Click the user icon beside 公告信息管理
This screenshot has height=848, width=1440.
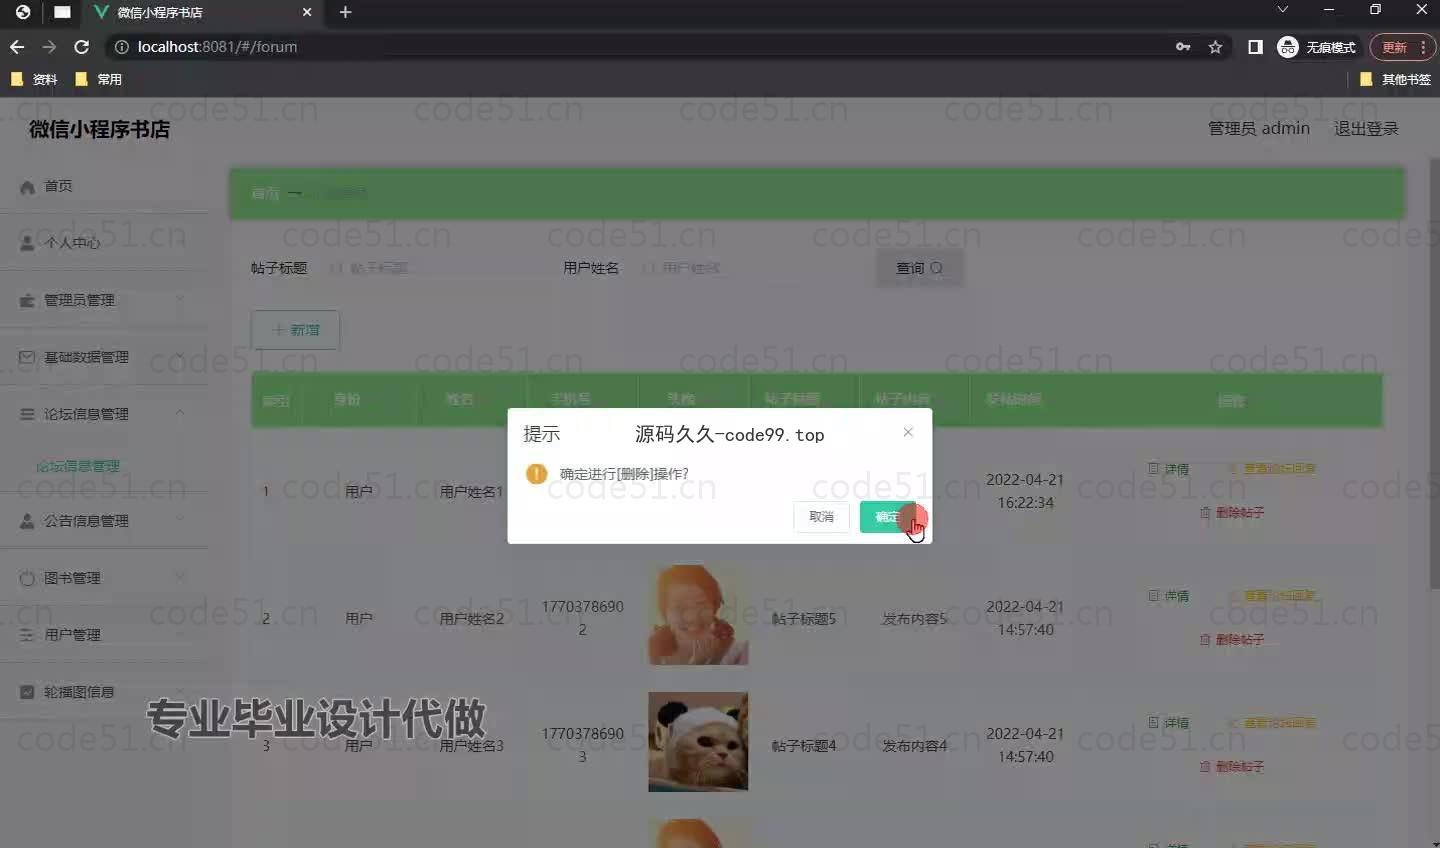click(28, 521)
